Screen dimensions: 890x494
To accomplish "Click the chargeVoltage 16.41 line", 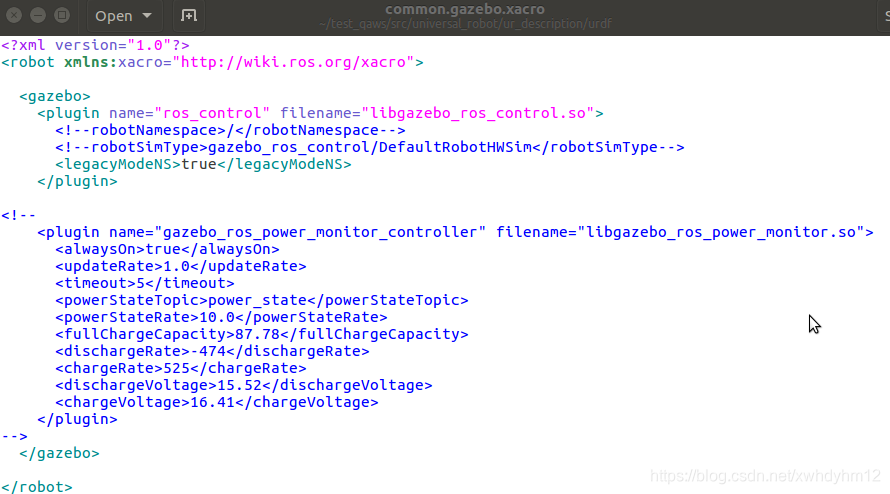I will 217,403.
